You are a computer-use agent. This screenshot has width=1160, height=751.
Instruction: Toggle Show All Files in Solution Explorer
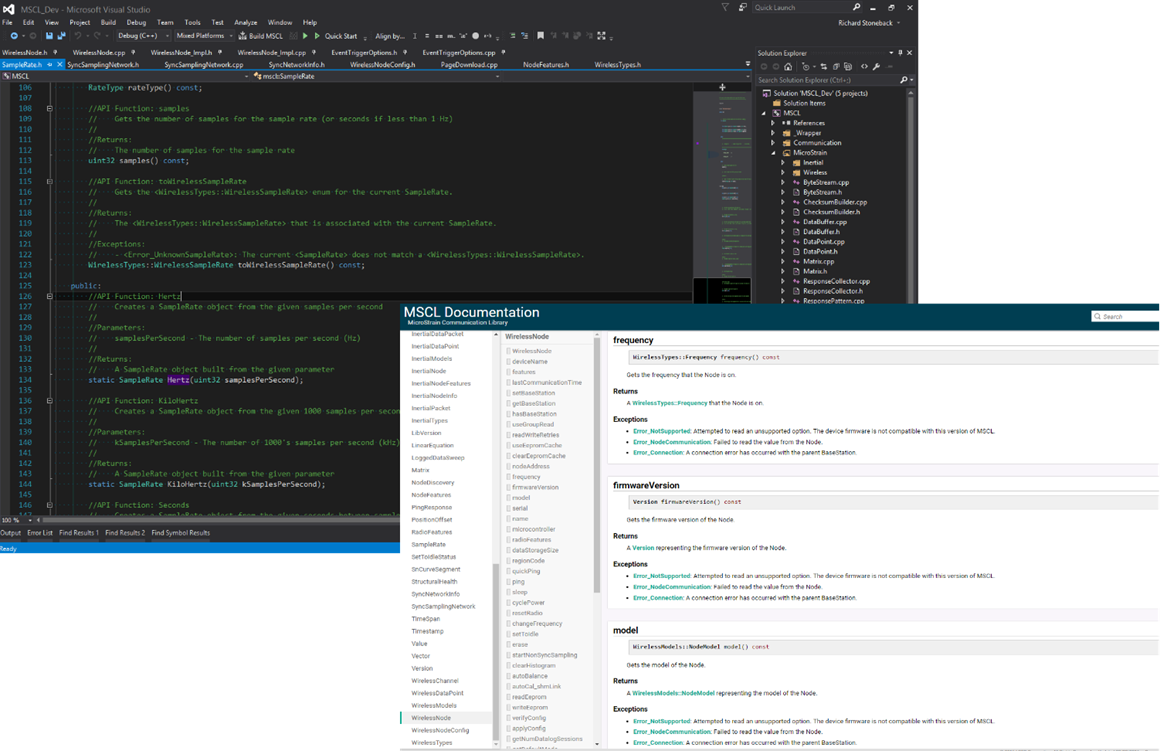[x=848, y=67]
